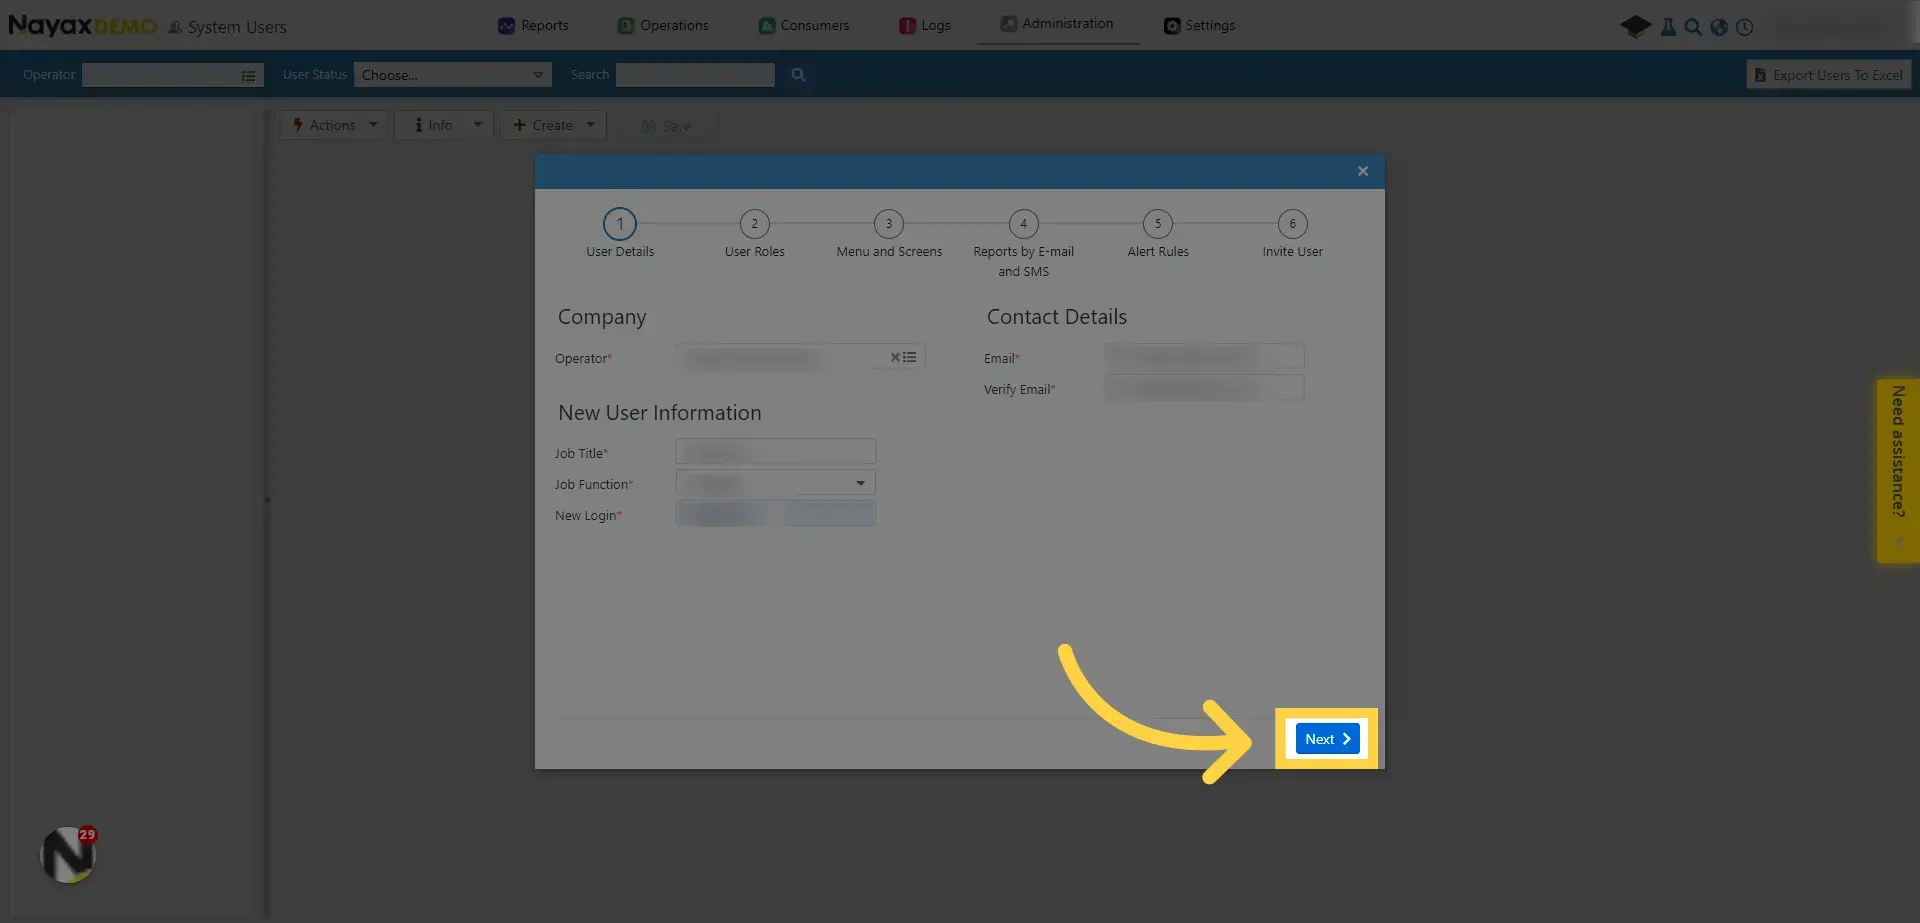Click the Next button in the wizard
Screen dimensions: 1920x923
click(x=1327, y=739)
